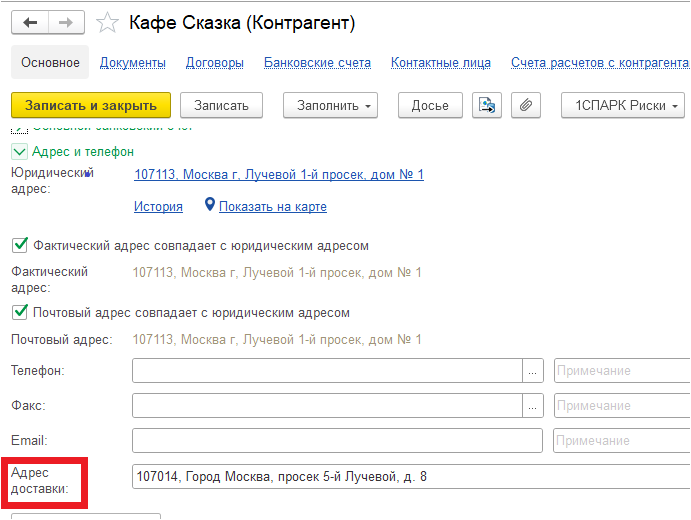Open the Контактные лица tab

tap(441, 63)
